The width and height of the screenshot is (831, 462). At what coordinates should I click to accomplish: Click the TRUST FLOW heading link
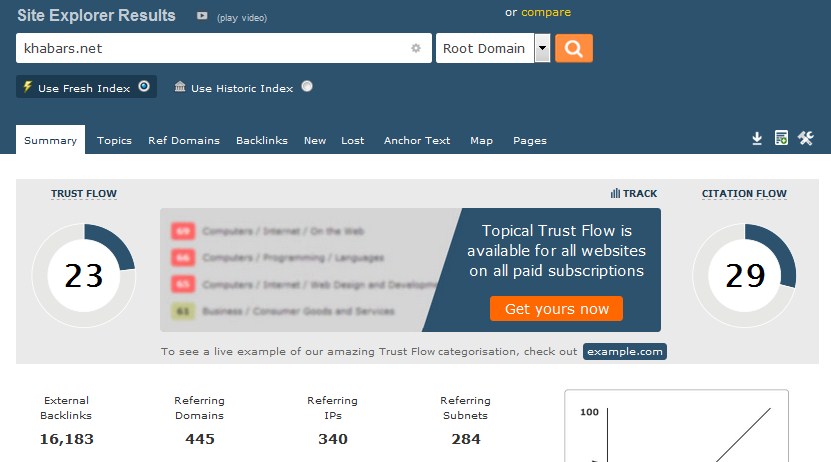[84, 193]
